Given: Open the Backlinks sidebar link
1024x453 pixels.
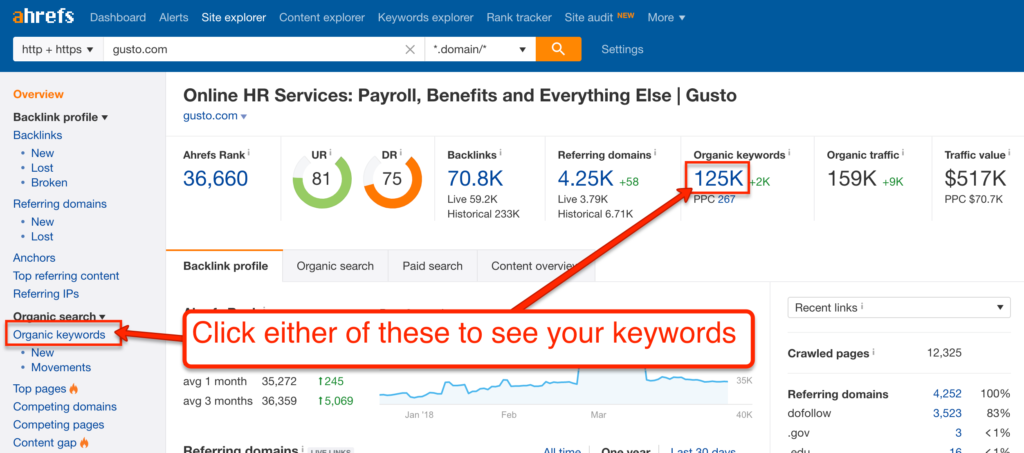Looking at the screenshot, I should click(x=38, y=135).
